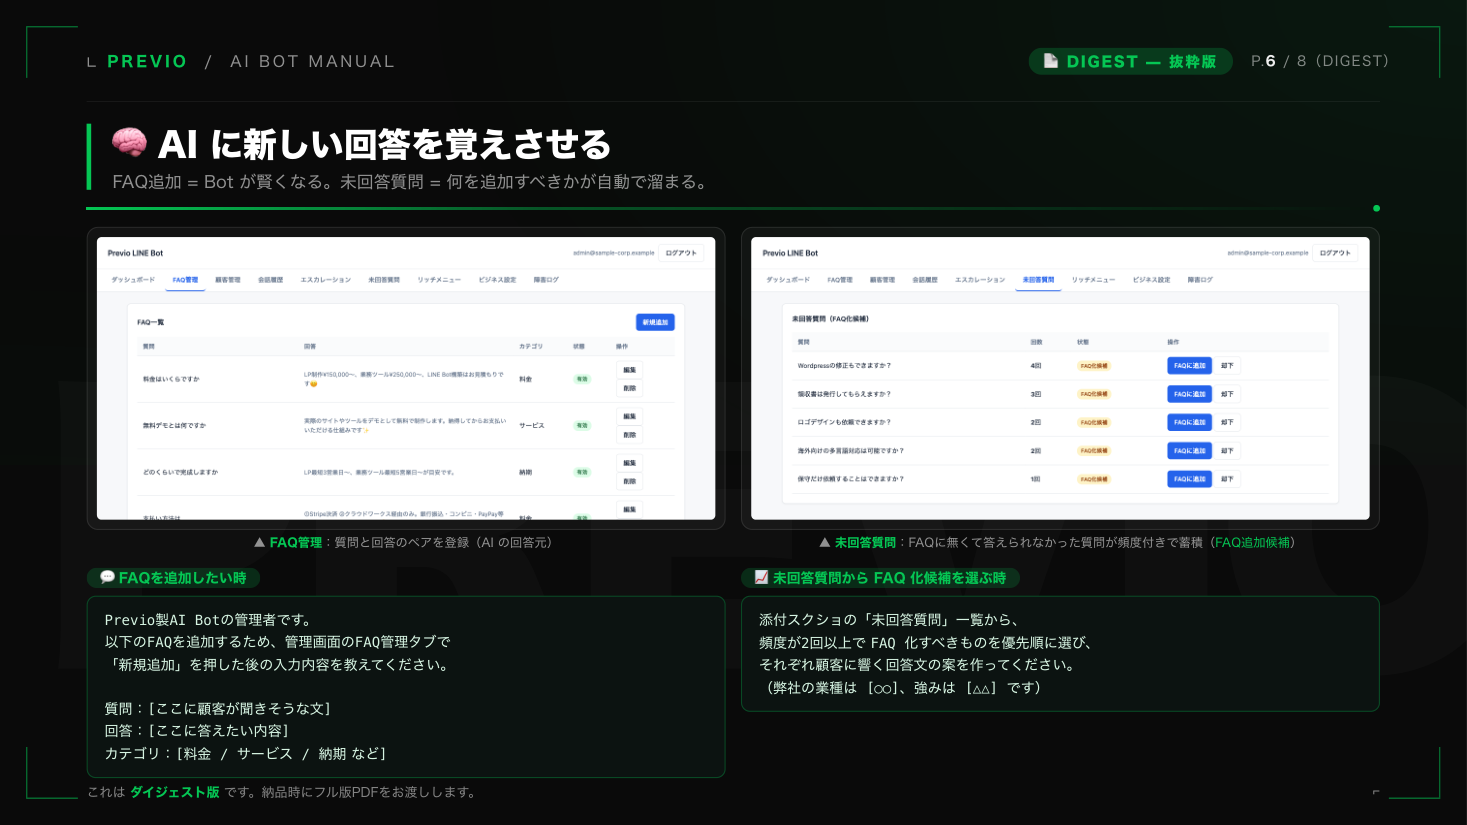Open 会話履歴 tab in the right 未回答質問 screenshot
Screen dimensions: 1467x825
[x=925, y=280]
